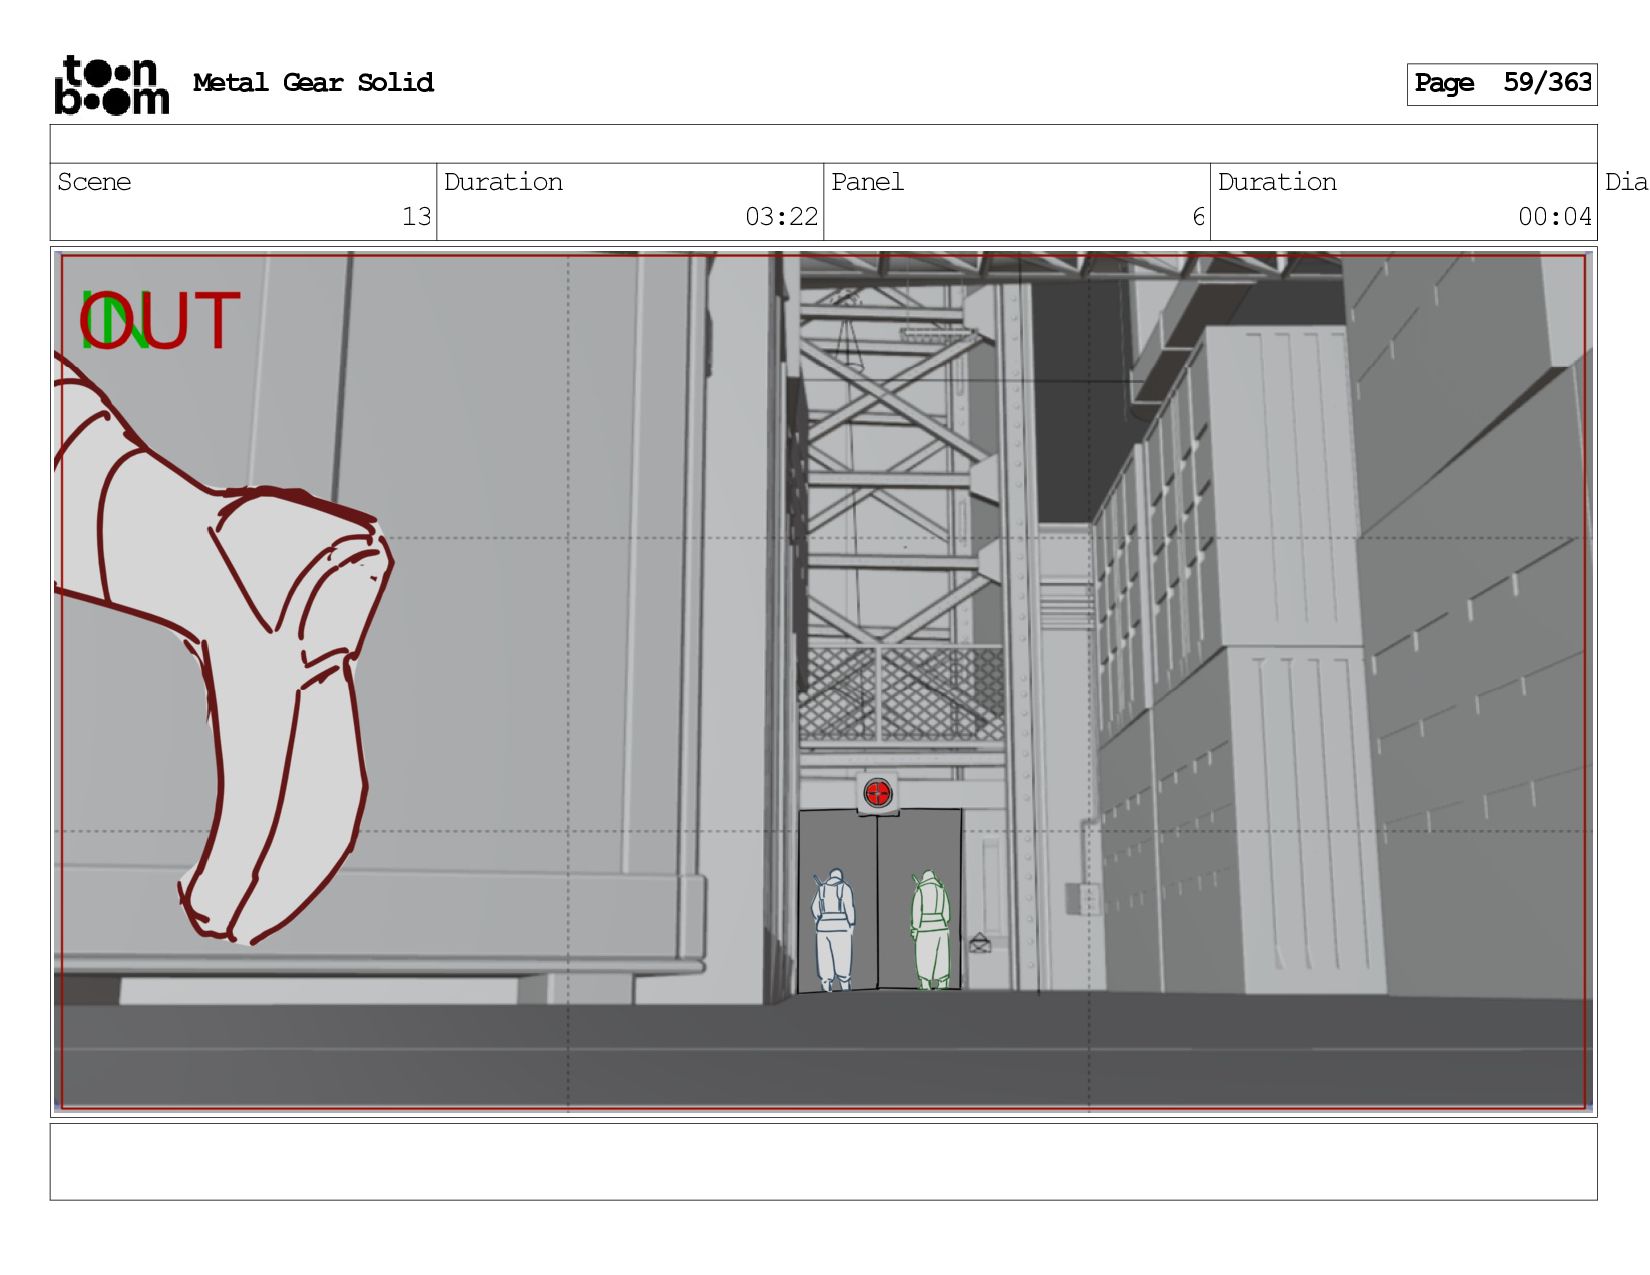The height and width of the screenshot is (1275, 1650).
Task: Select the panel duration '00:04'
Action: (1554, 217)
